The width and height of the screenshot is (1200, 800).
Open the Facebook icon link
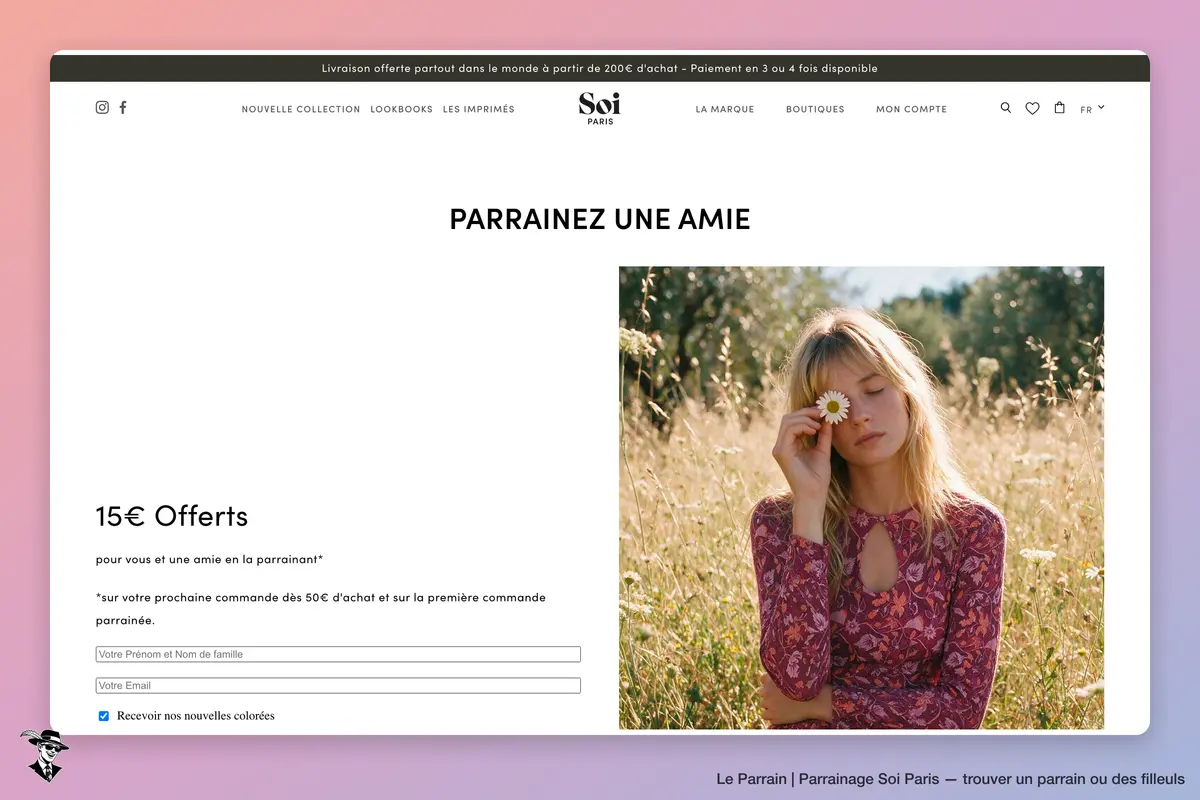point(123,108)
